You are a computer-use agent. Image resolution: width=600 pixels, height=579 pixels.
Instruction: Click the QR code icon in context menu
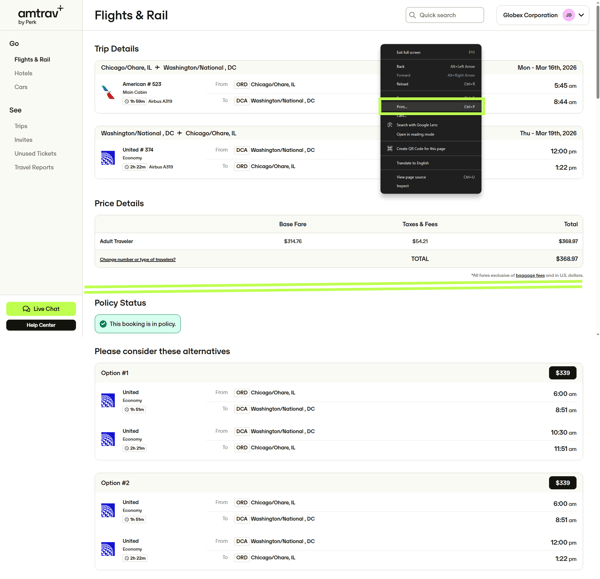click(x=390, y=148)
